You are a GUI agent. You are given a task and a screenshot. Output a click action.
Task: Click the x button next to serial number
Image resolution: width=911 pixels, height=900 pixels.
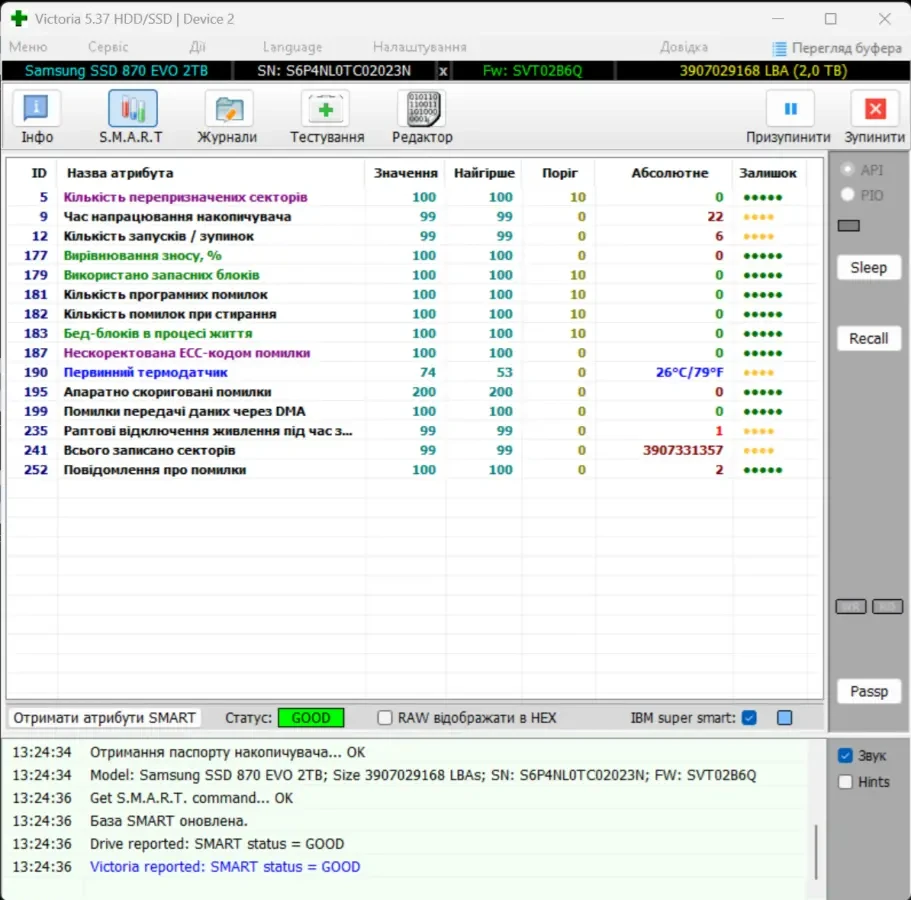click(x=443, y=71)
